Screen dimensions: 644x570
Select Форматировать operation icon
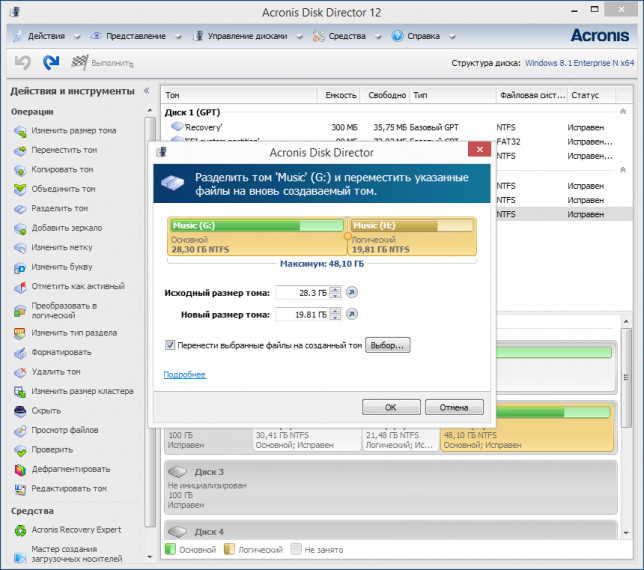pyautogui.click(x=20, y=353)
